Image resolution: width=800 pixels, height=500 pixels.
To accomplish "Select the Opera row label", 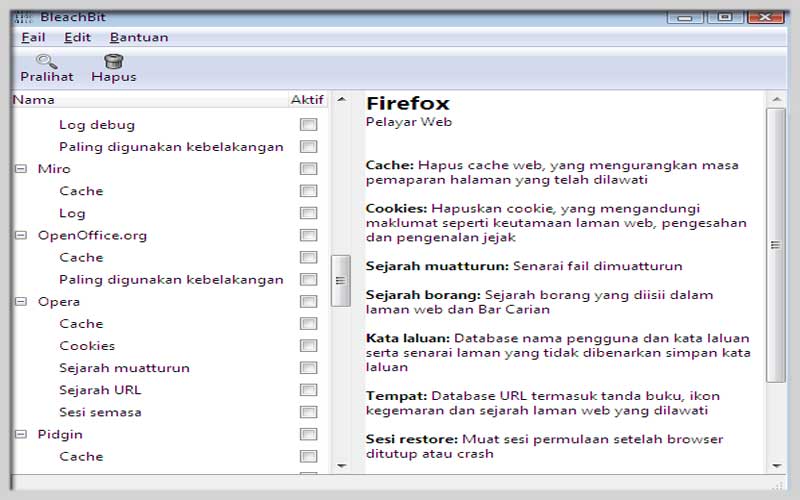I will 59,302.
